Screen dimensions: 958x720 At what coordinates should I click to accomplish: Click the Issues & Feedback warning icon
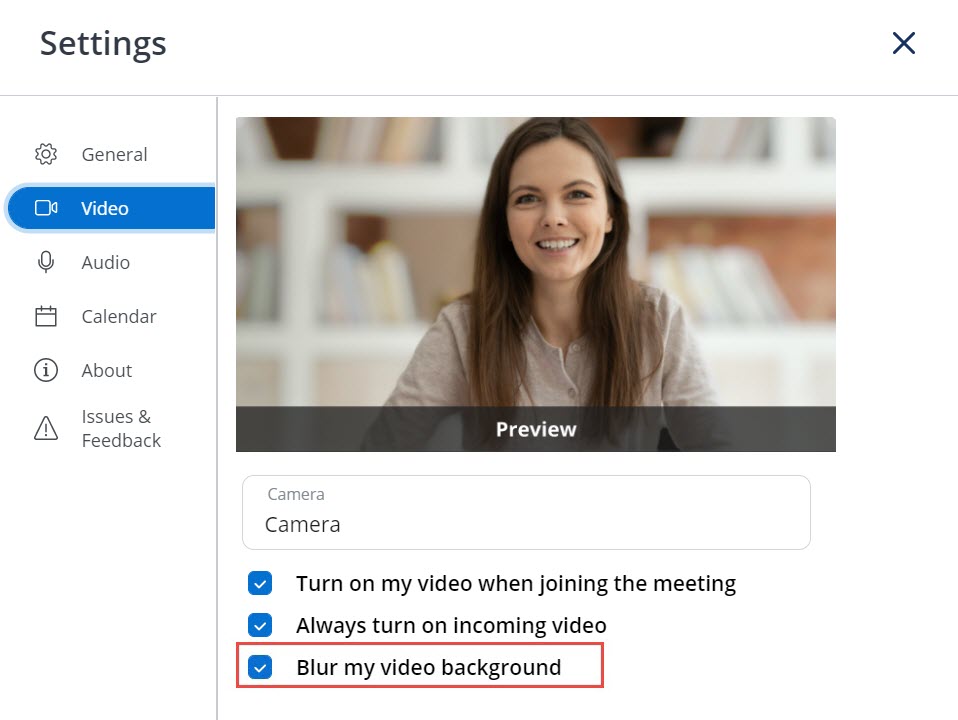[x=46, y=428]
